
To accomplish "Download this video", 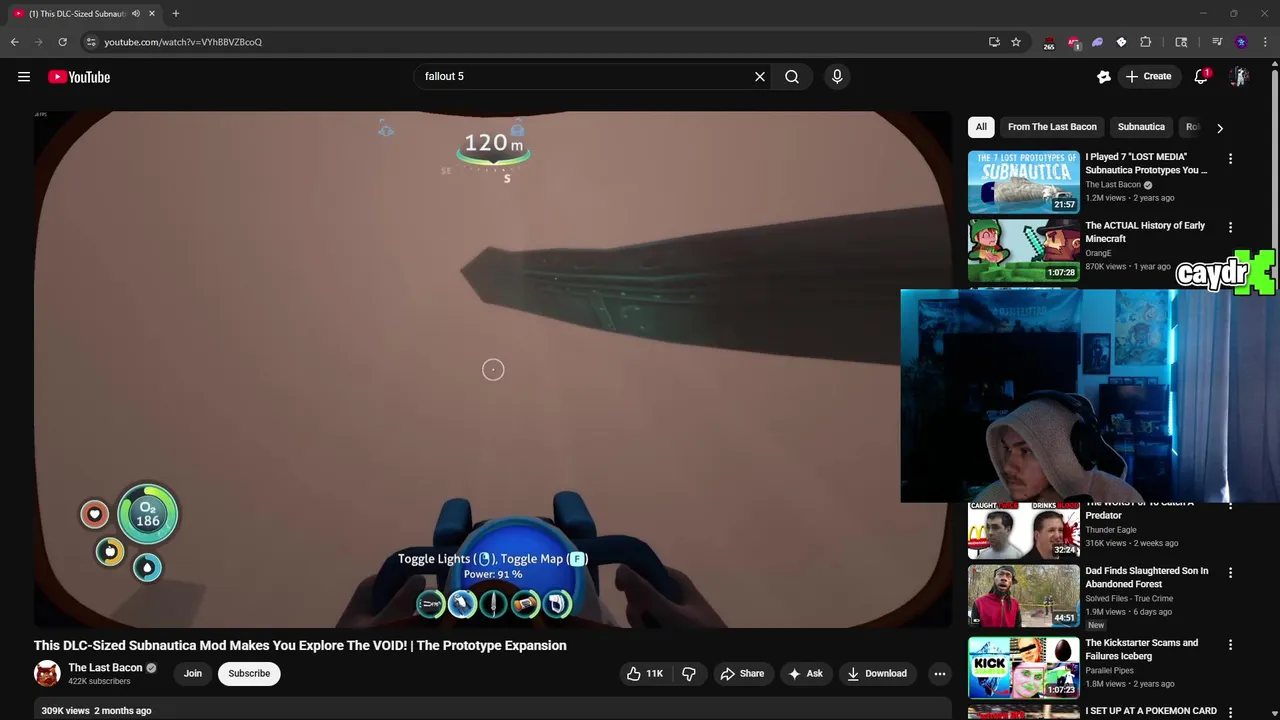I will coord(877,674).
